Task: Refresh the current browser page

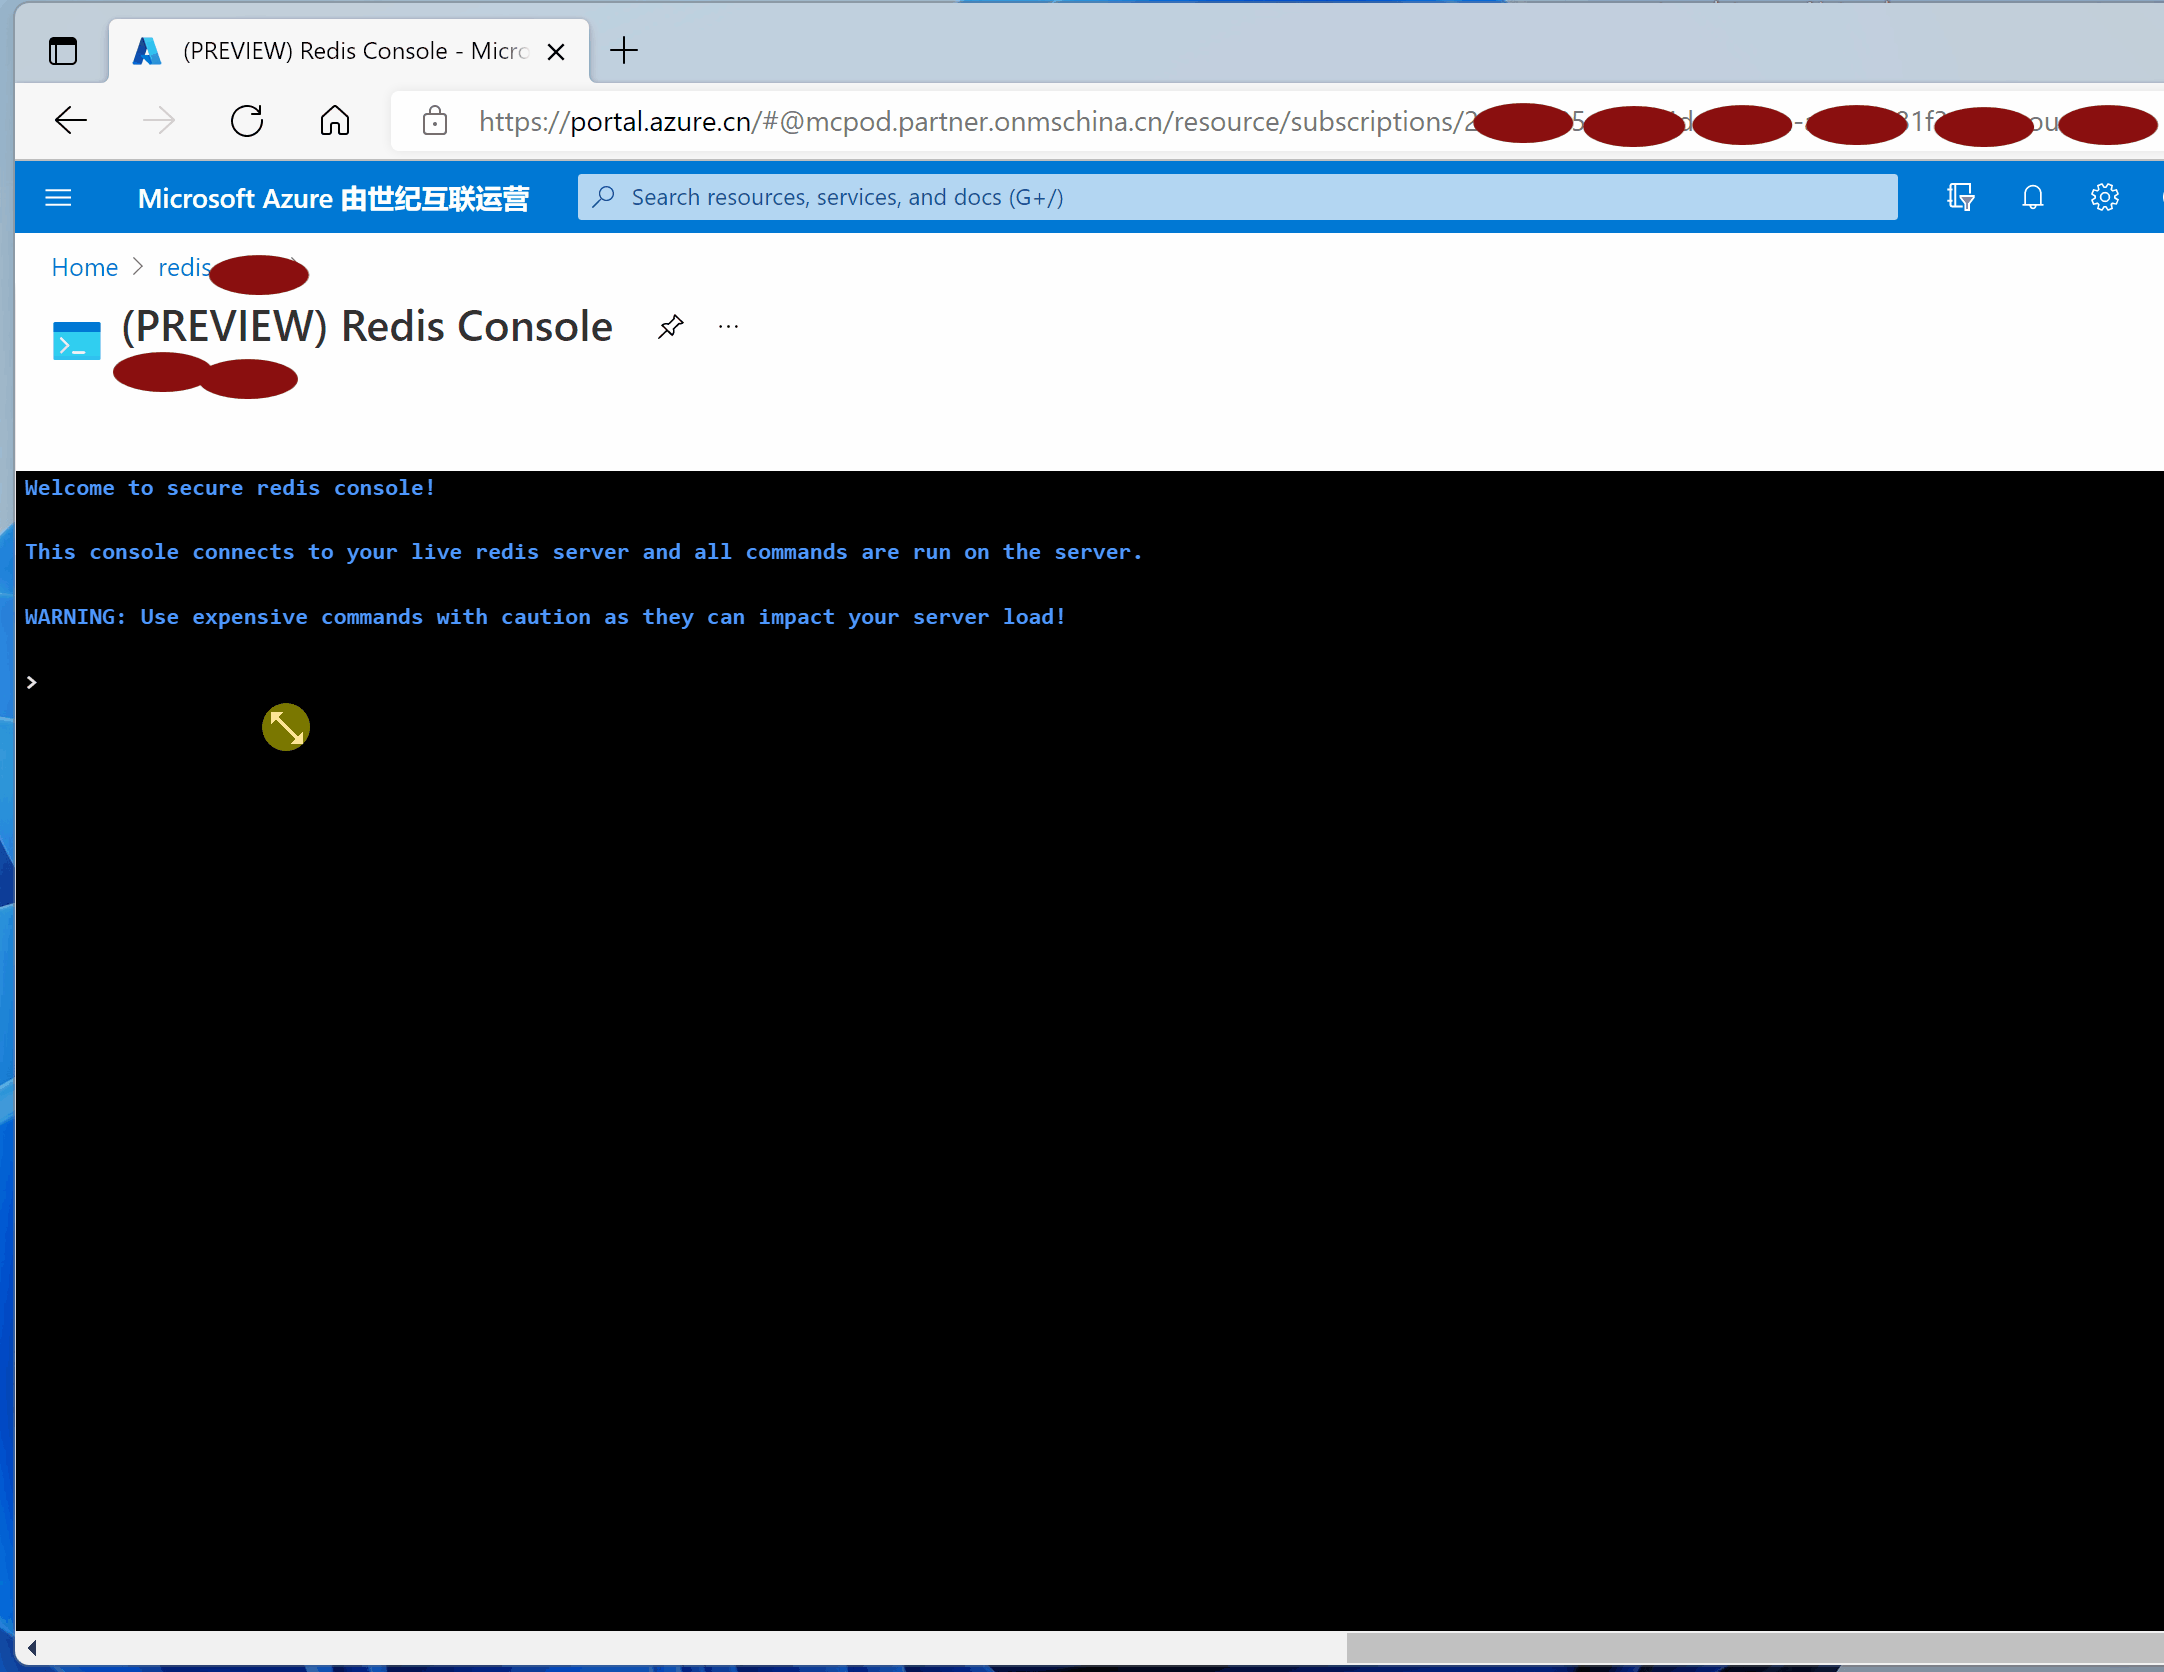Action: point(247,121)
